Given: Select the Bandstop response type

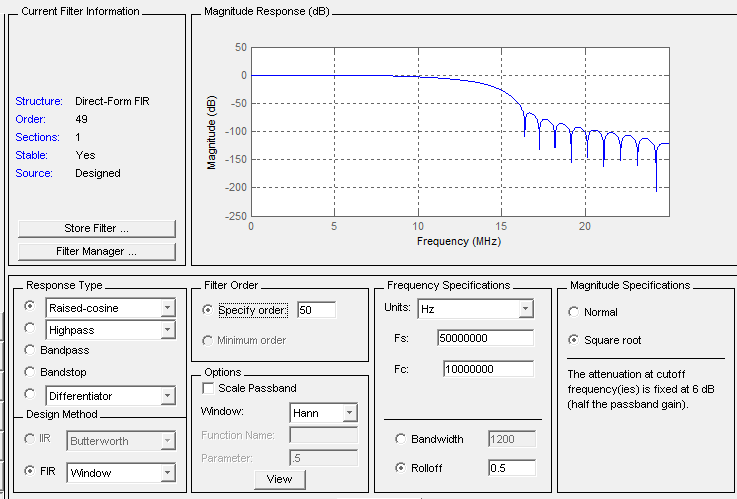Looking at the screenshot, I should pyautogui.click(x=30, y=372).
